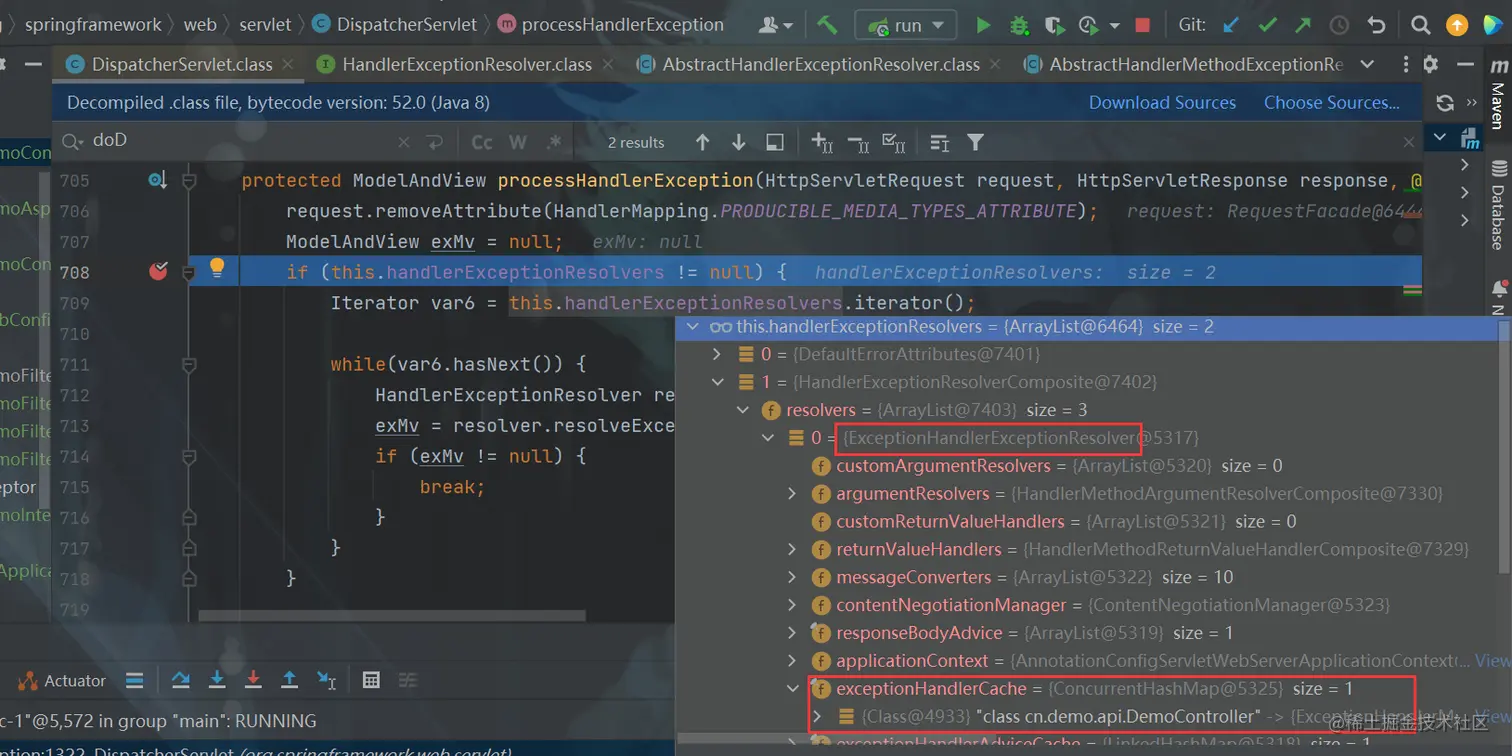This screenshot has width=1512, height=756.
Task: Expand the argumentResolvers field
Action: [x=792, y=494]
